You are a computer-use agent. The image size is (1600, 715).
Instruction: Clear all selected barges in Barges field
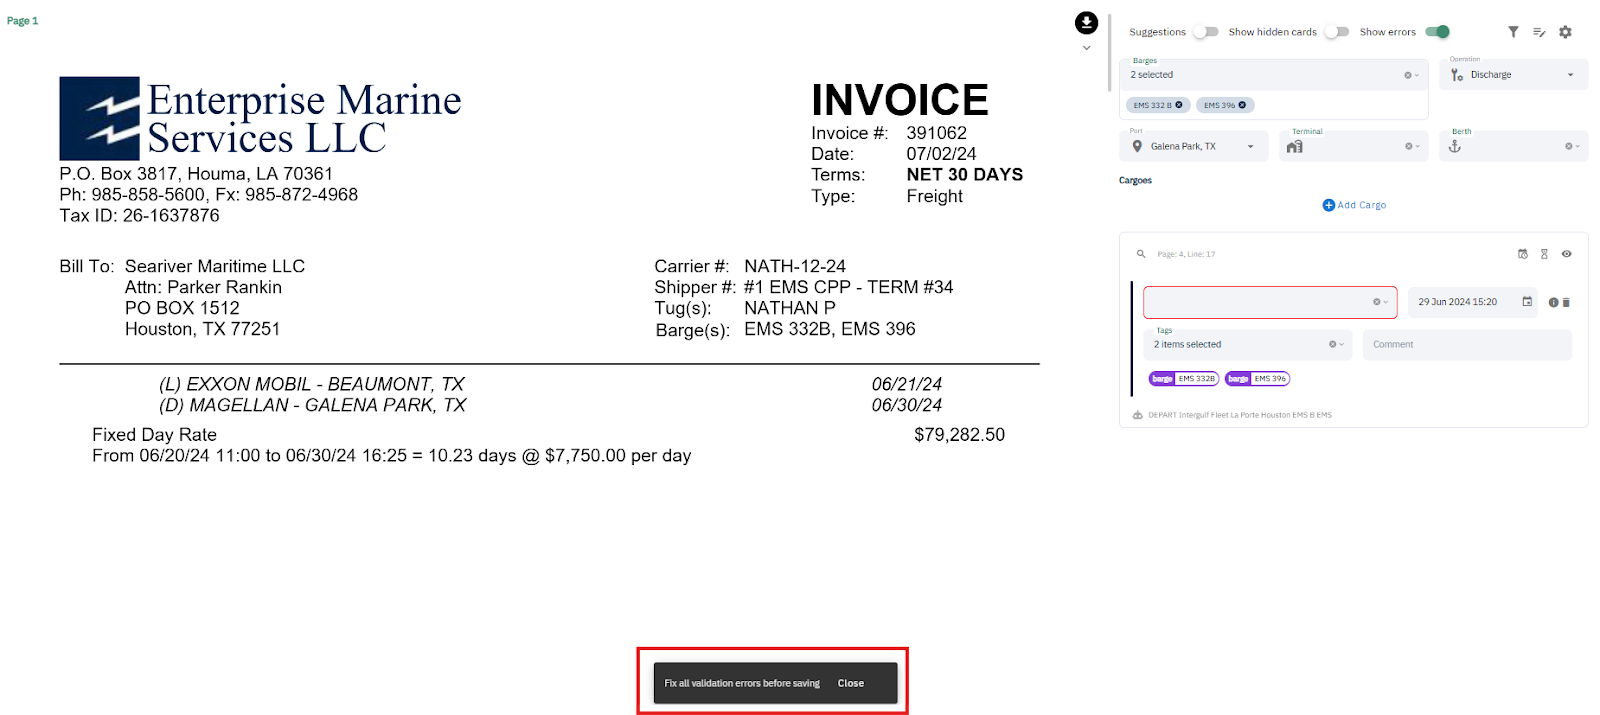point(1407,75)
